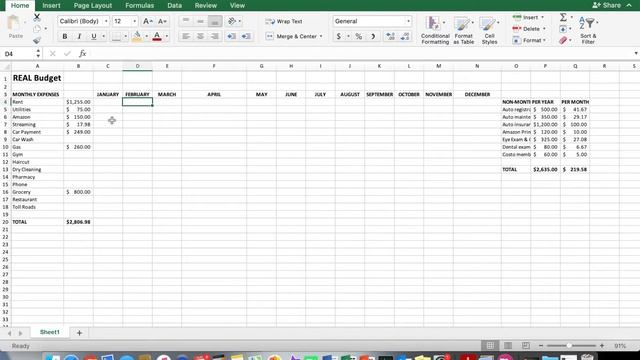
Task: Click the Share button
Action: (607, 5)
